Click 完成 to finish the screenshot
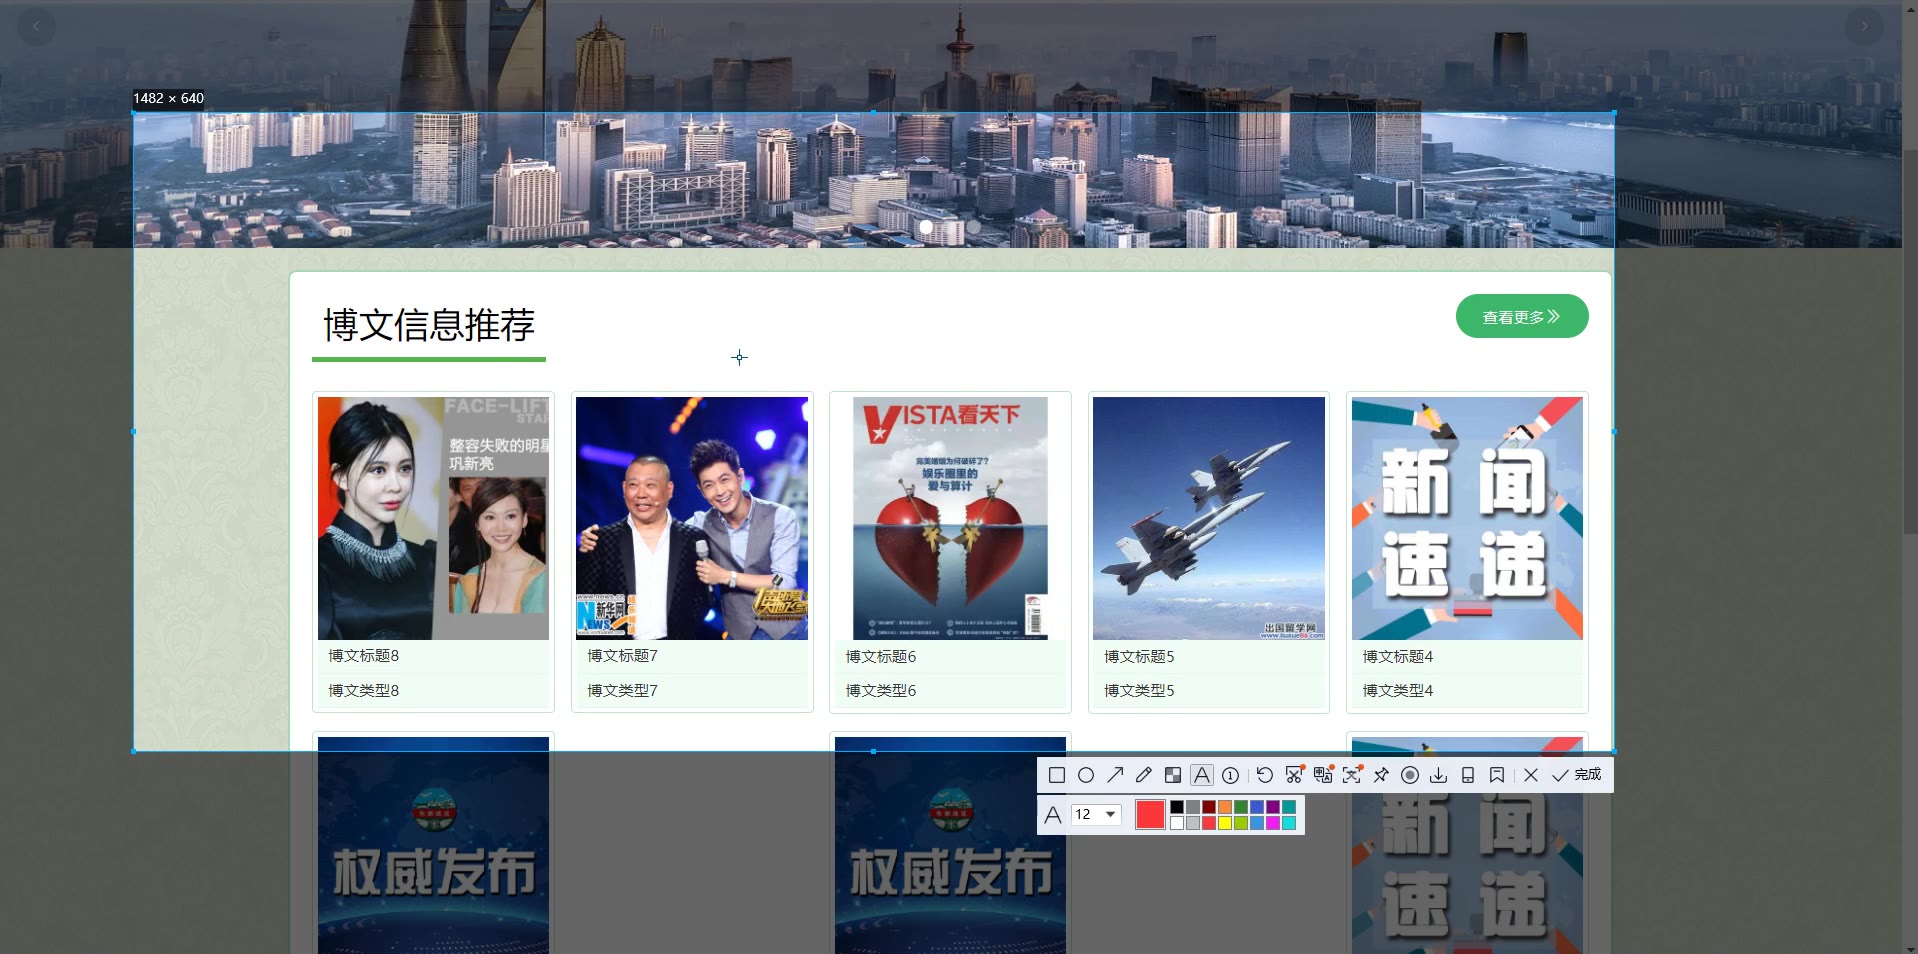Viewport: 1918px width, 954px height. pyautogui.click(x=1576, y=775)
